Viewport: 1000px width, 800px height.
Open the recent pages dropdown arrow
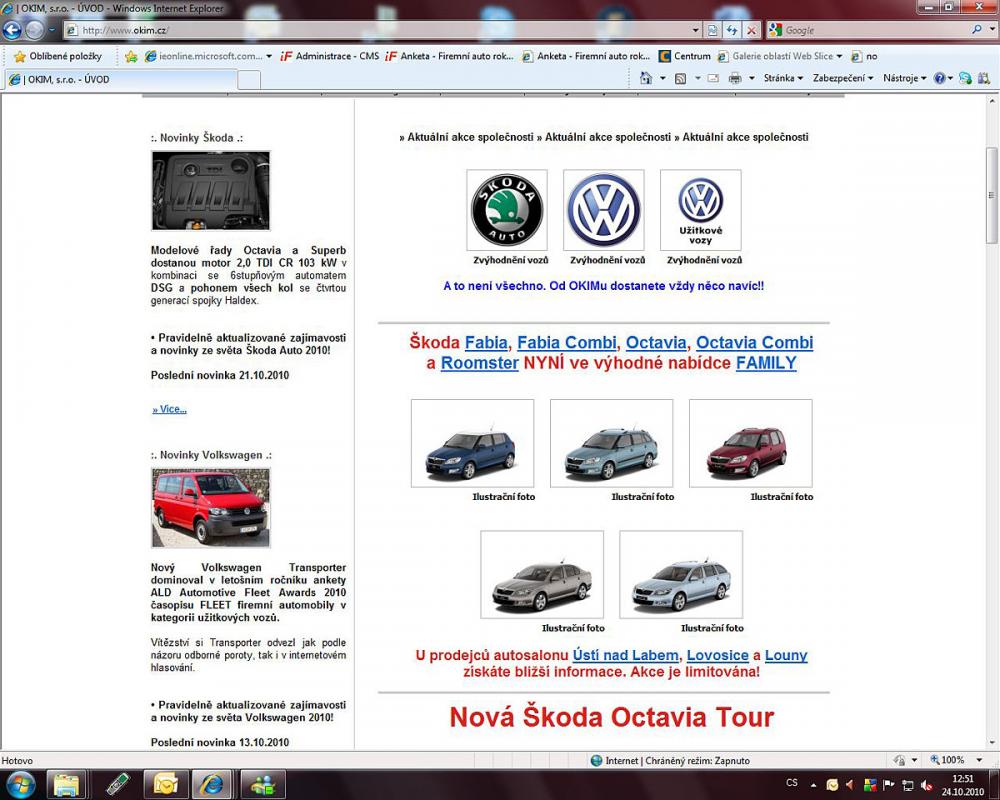(52, 29)
